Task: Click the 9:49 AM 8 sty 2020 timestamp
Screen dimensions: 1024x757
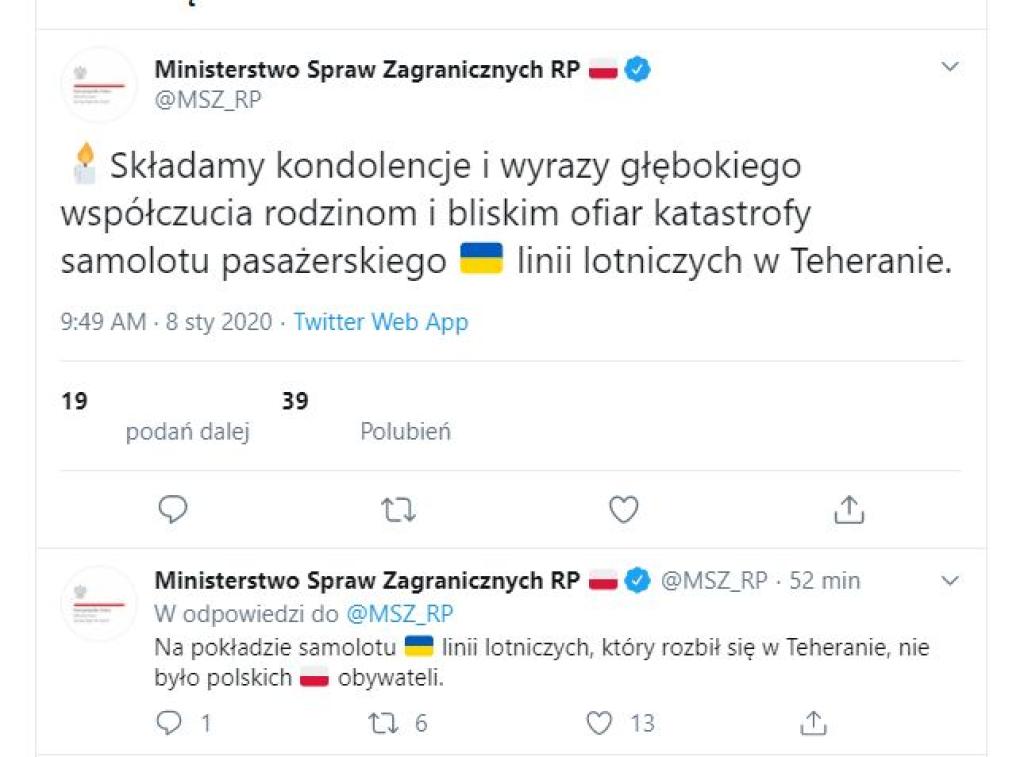Action: point(166,322)
